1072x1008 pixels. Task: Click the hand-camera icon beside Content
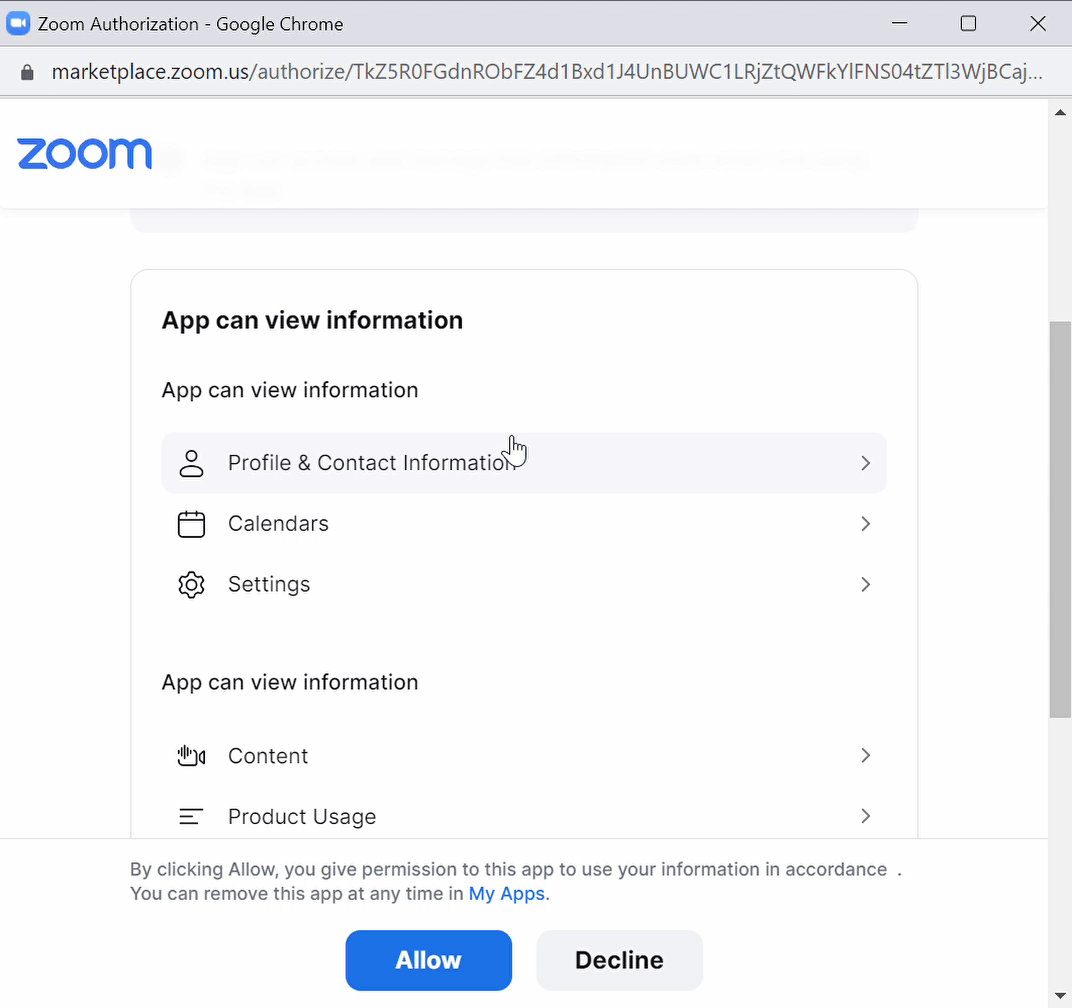pyautogui.click(x=191, y=756)
